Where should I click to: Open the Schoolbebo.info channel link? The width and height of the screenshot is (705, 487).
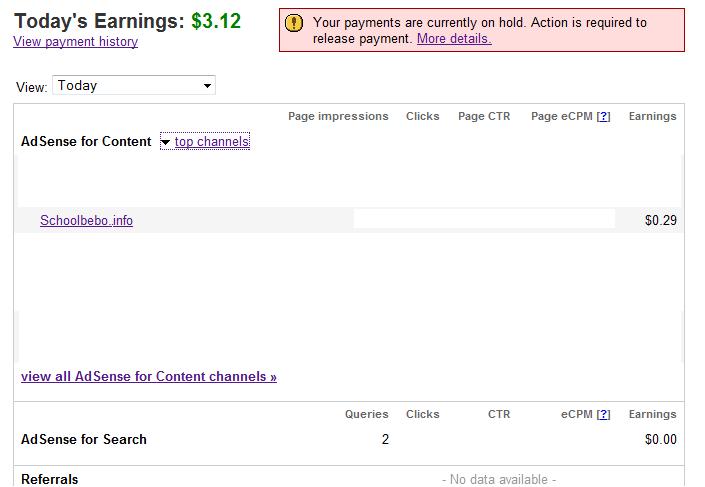coord(86,221)
